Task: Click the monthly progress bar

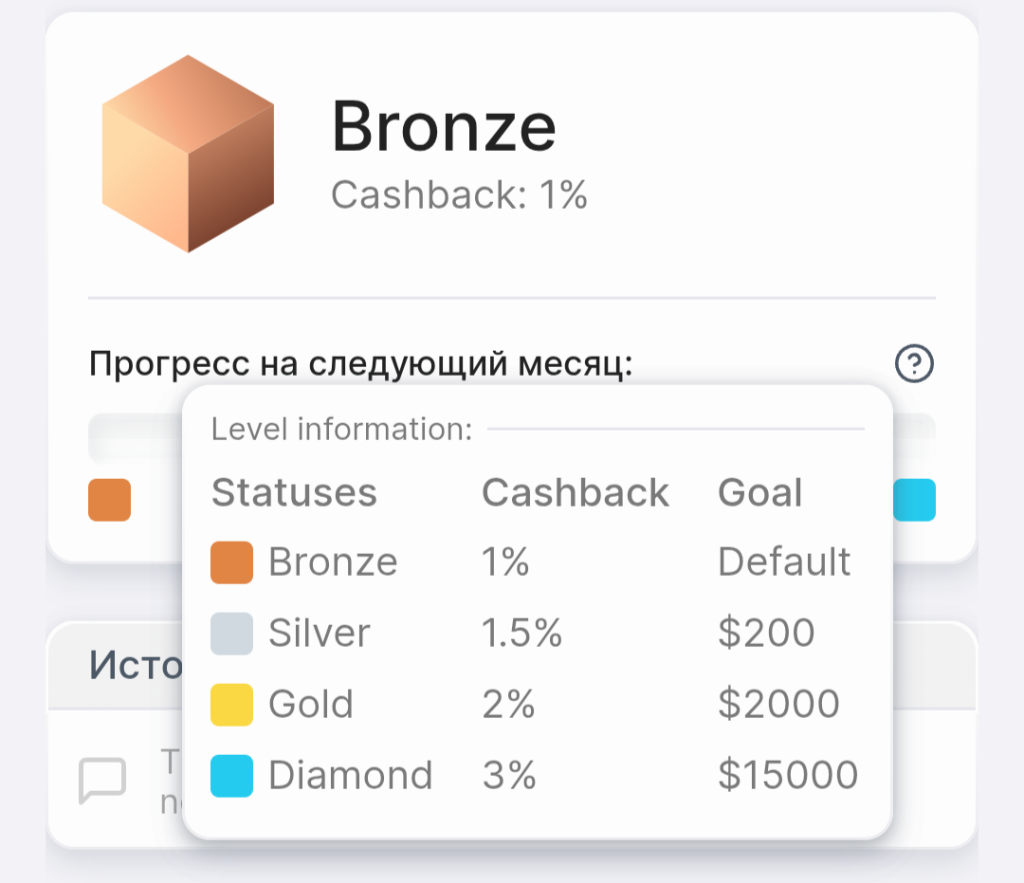Action: click(x=512, y=436)
